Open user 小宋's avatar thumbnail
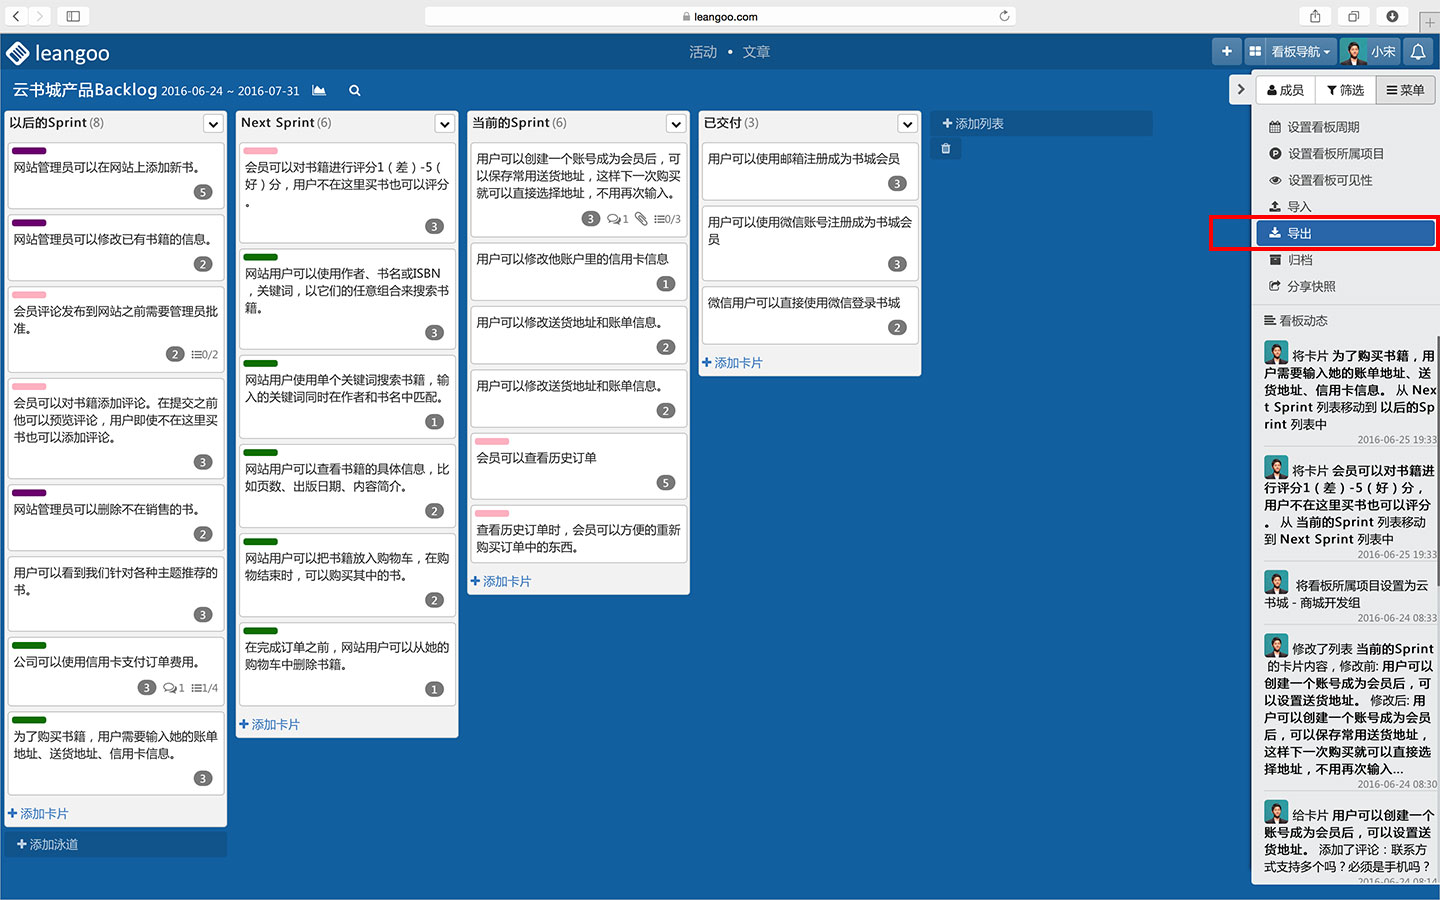Viewport: 1440px width, 900px height. click(x=1352, y=51)
